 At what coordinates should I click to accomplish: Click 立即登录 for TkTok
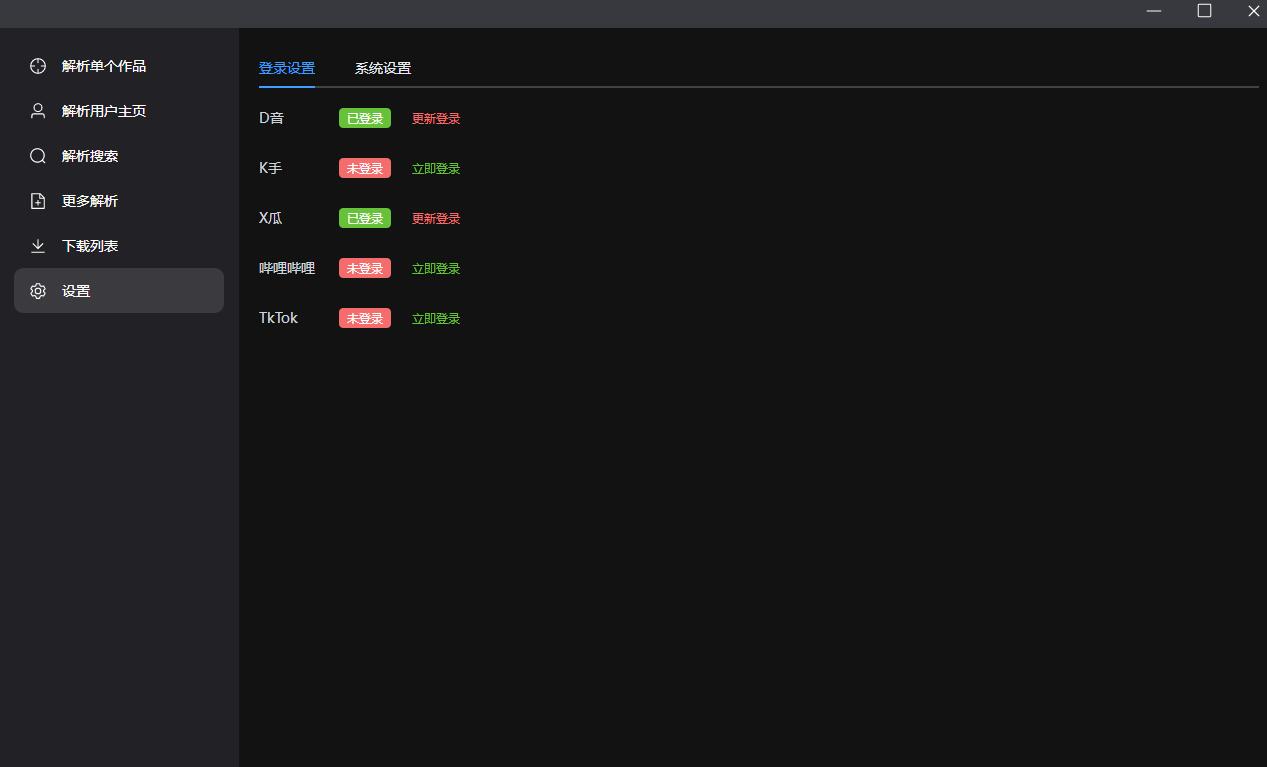point(436,318)
